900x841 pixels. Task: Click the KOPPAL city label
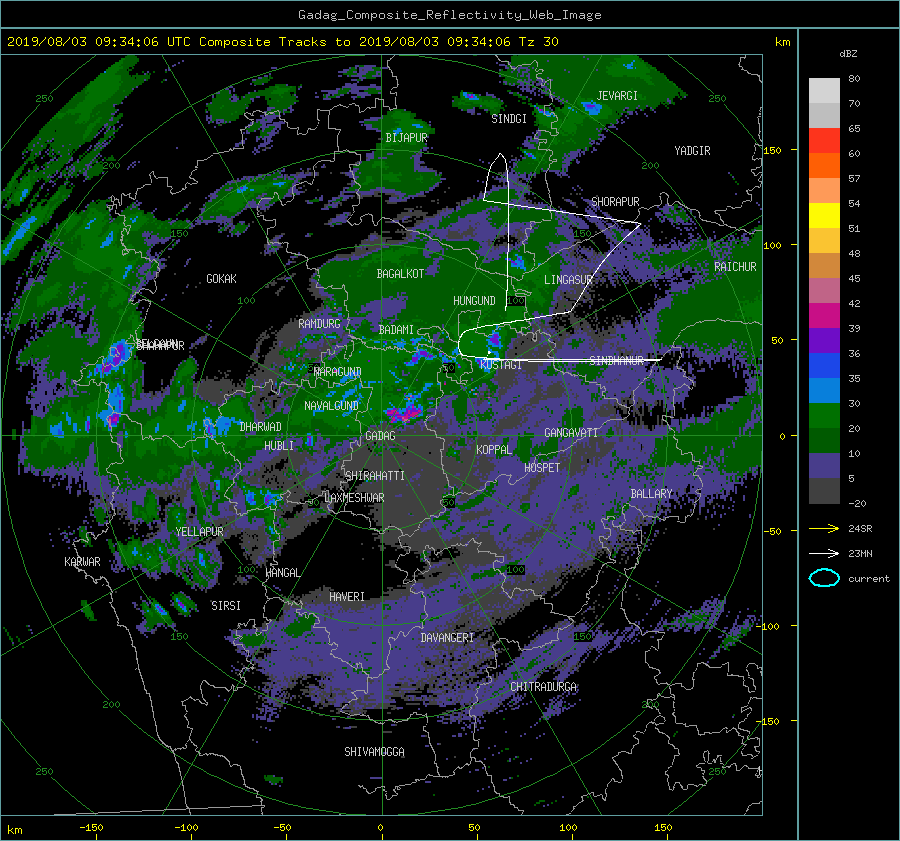pos(494,450)
